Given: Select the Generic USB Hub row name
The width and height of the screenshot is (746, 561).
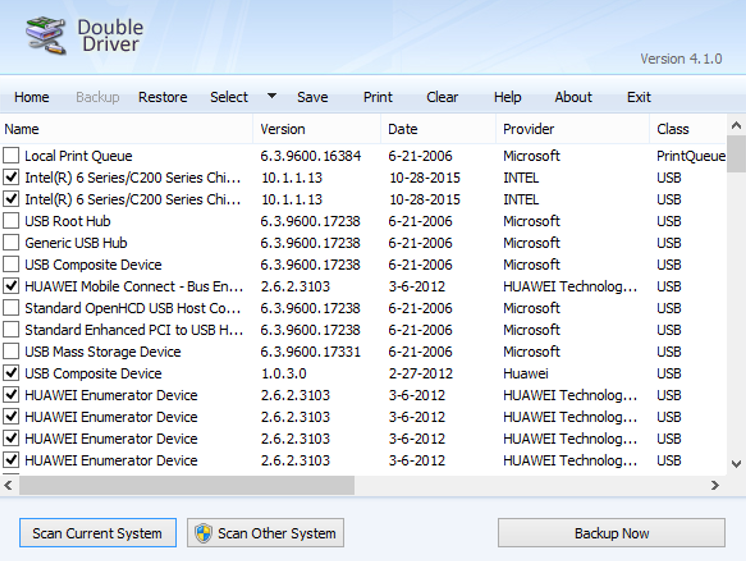Looking at the screenshot, I should [x=76, y=243].
